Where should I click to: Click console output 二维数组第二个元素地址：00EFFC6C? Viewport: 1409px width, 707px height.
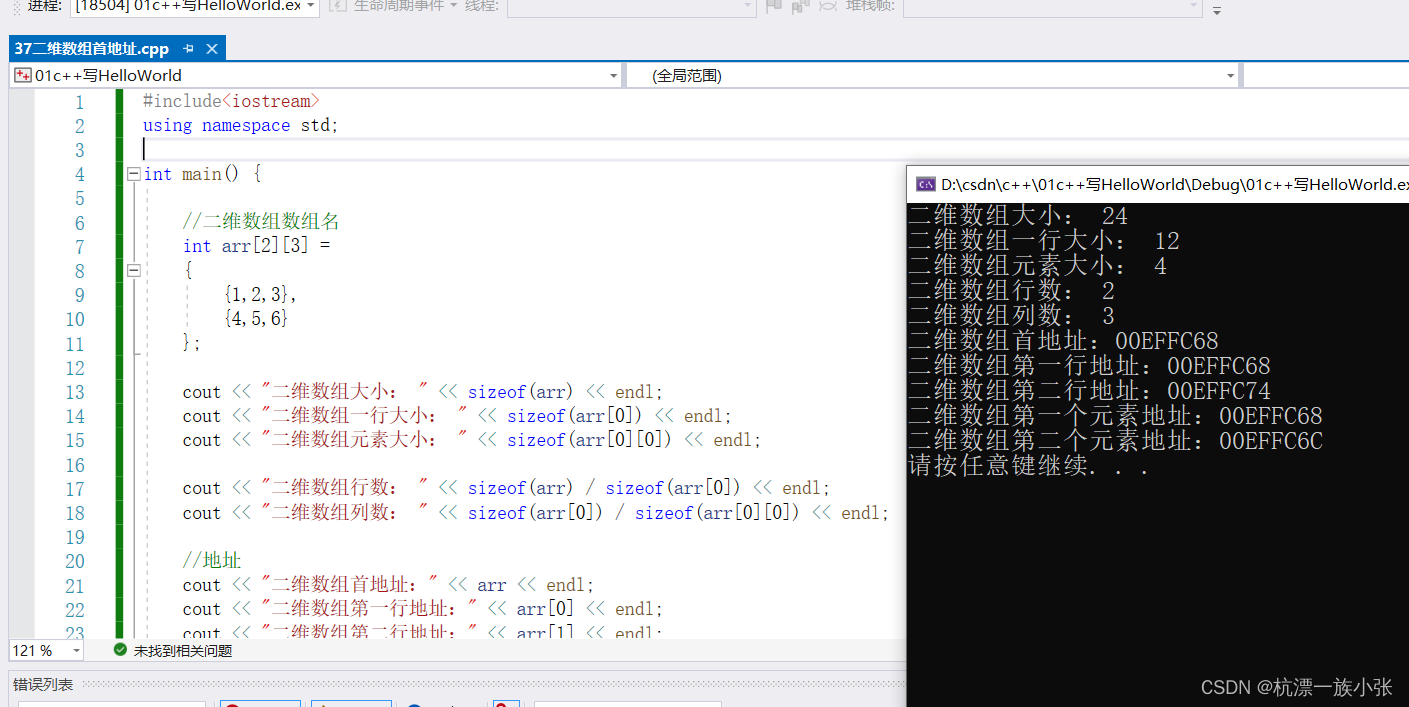tap(1115, 441)
